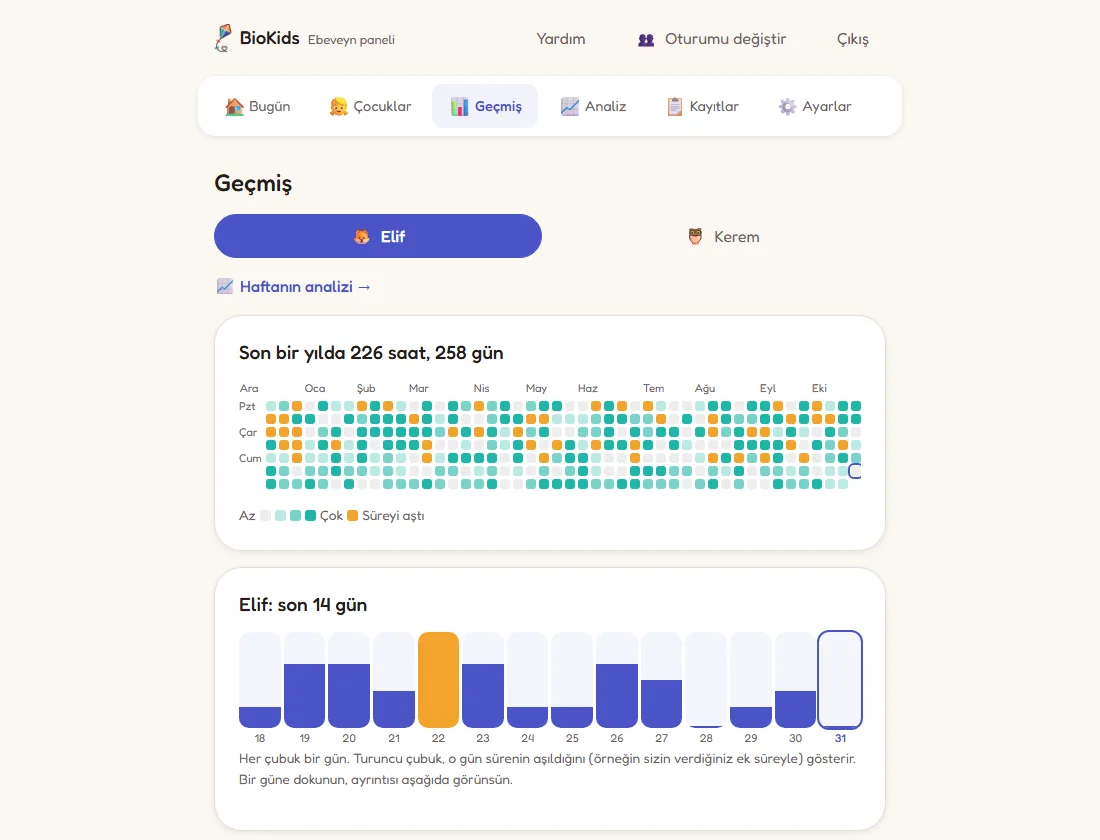Click the orange Süreyi aştı legend swatch
The image size is (1100, 840).
click(353, 516)
